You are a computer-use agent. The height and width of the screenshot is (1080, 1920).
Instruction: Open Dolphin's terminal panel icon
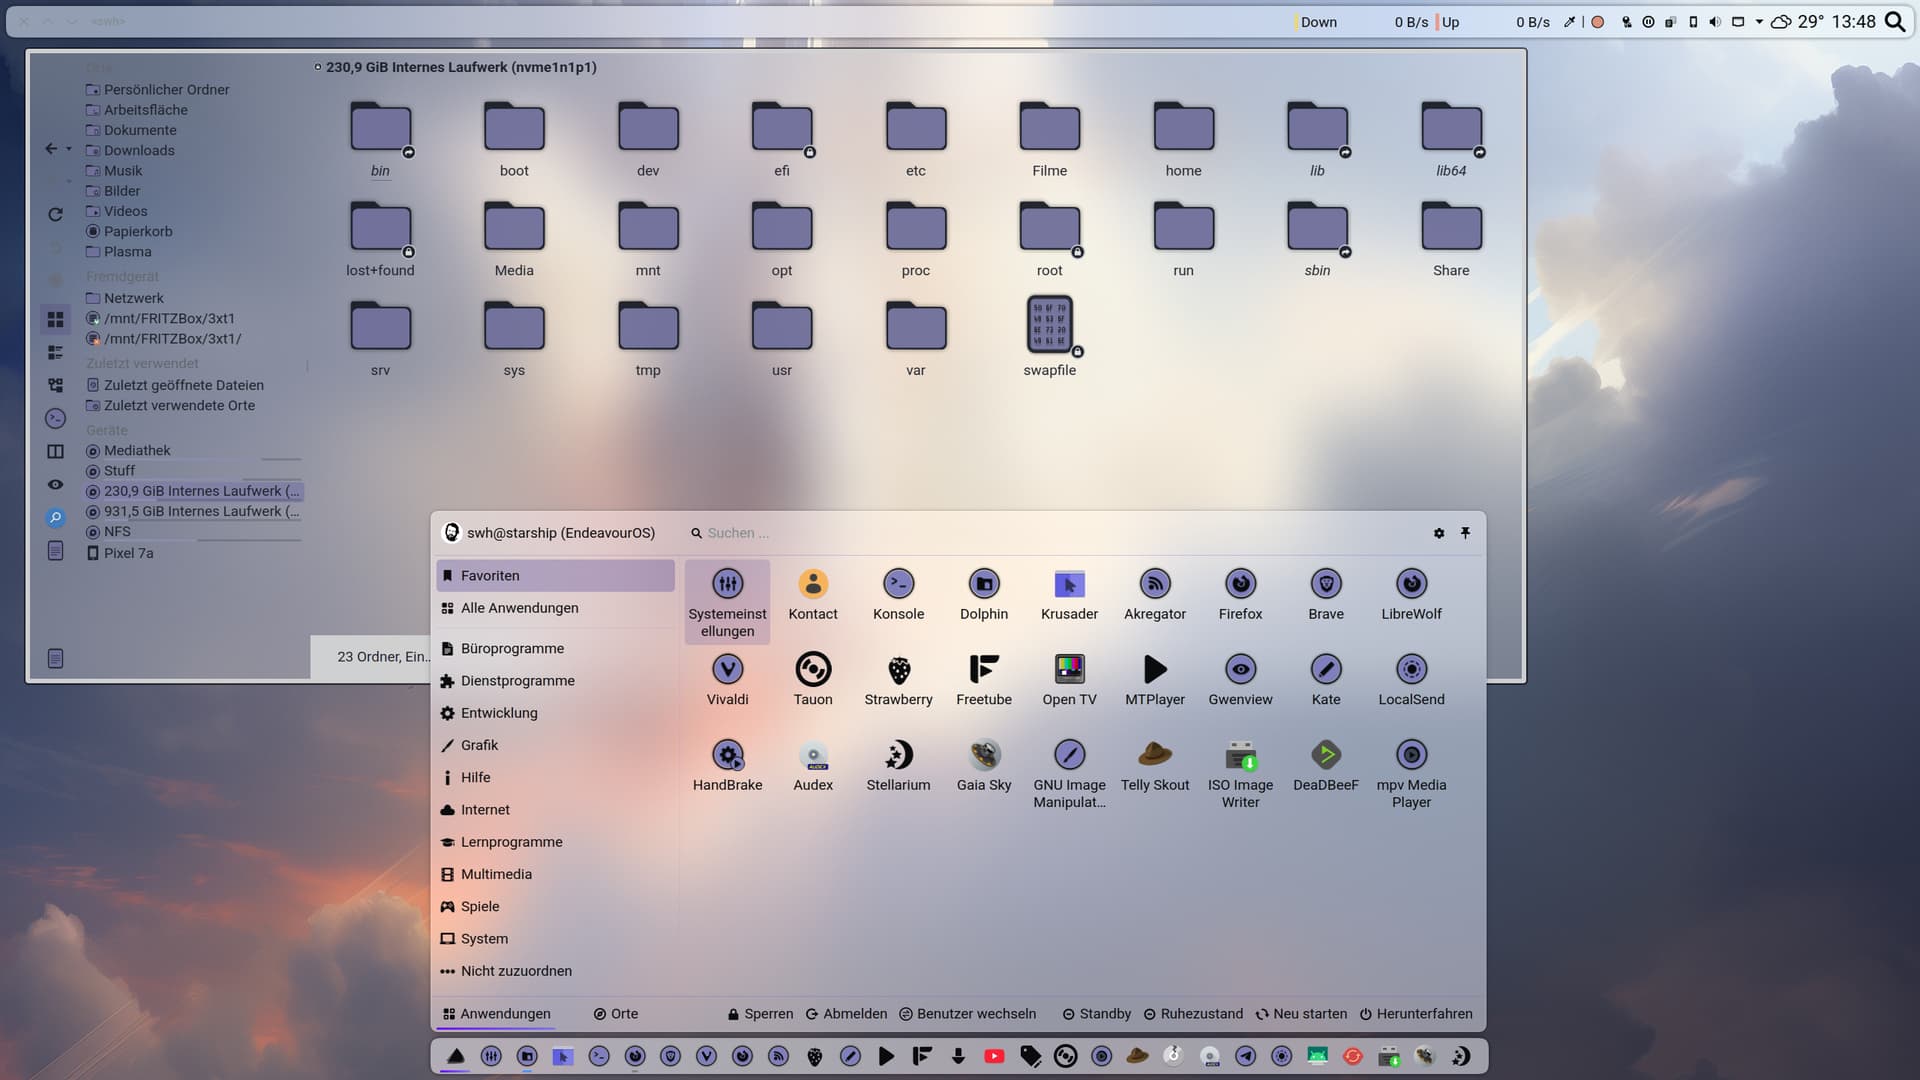[56, 418]
